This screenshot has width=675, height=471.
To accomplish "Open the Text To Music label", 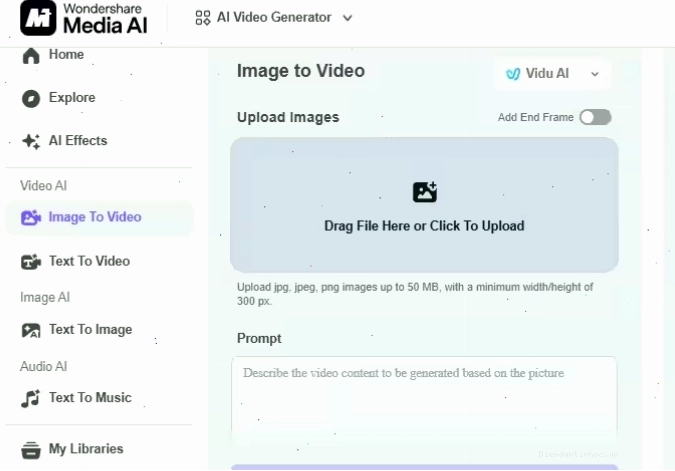I will (x=90, y=397).
